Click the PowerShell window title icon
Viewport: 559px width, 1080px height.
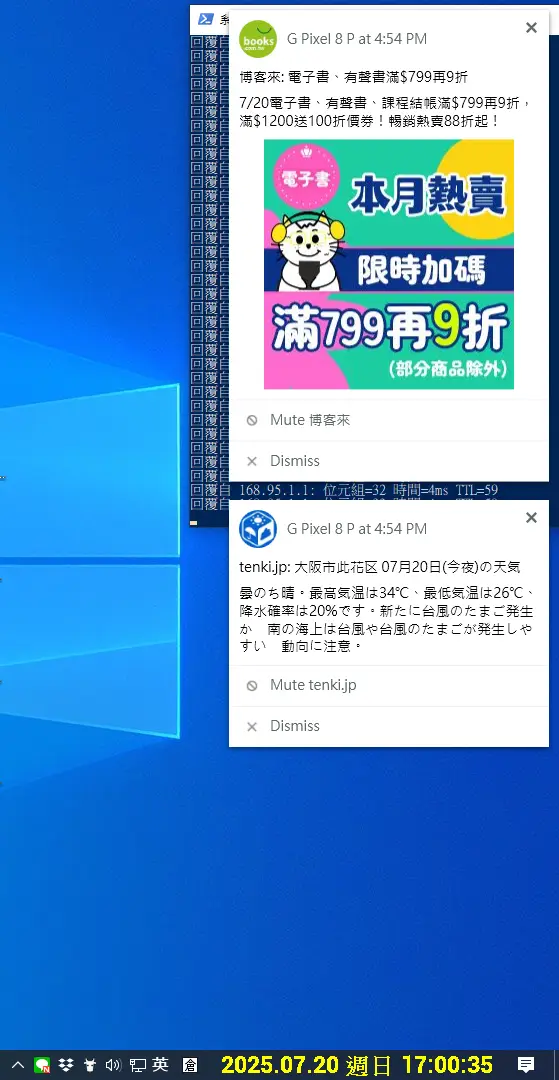[x=205, y=19]
